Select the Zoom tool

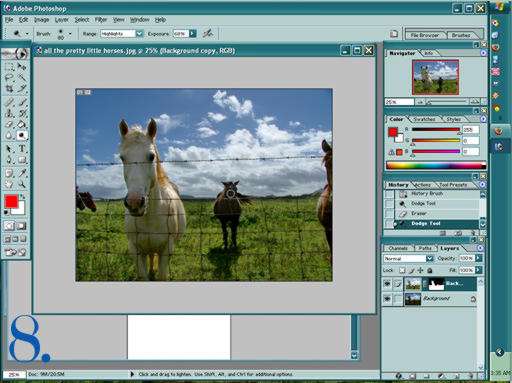(x=22, y=184)
